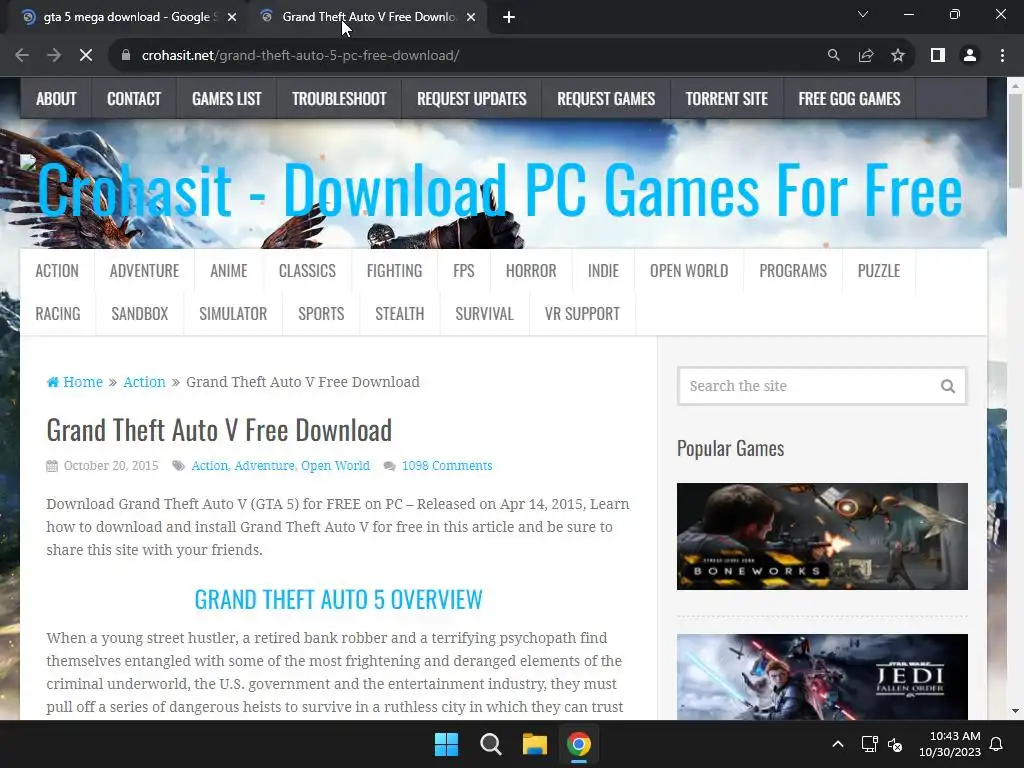Click the Crohasit site title banner
This screenshot has width=1024, height=768.
[x=500, y=189]
